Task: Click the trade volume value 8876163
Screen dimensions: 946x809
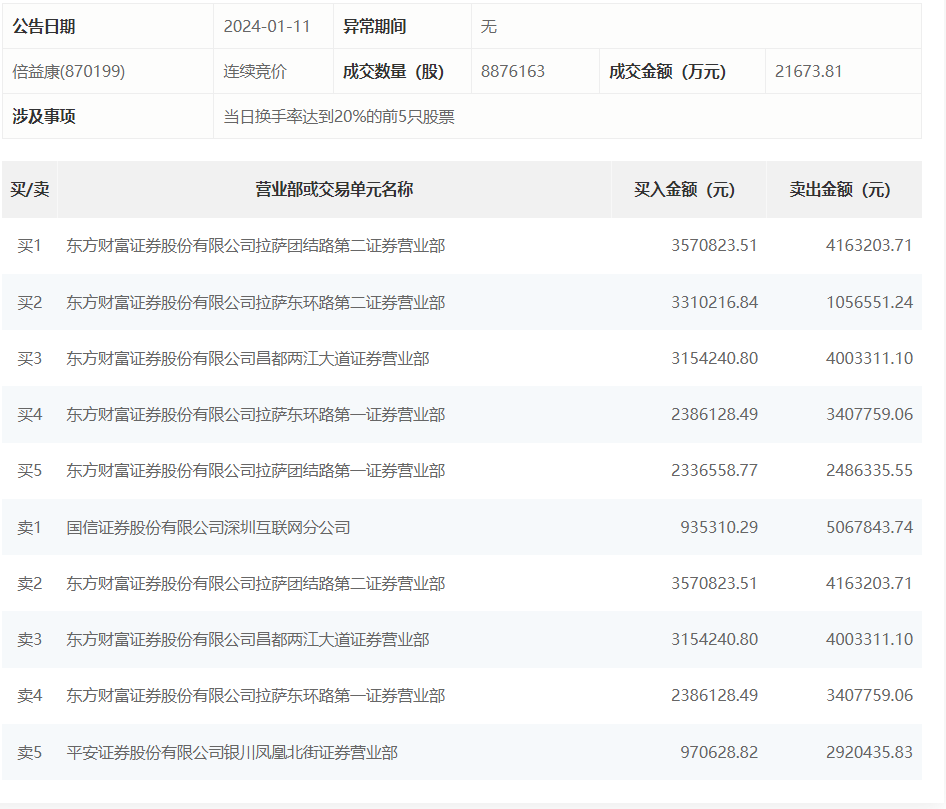Action: (513, 71)
